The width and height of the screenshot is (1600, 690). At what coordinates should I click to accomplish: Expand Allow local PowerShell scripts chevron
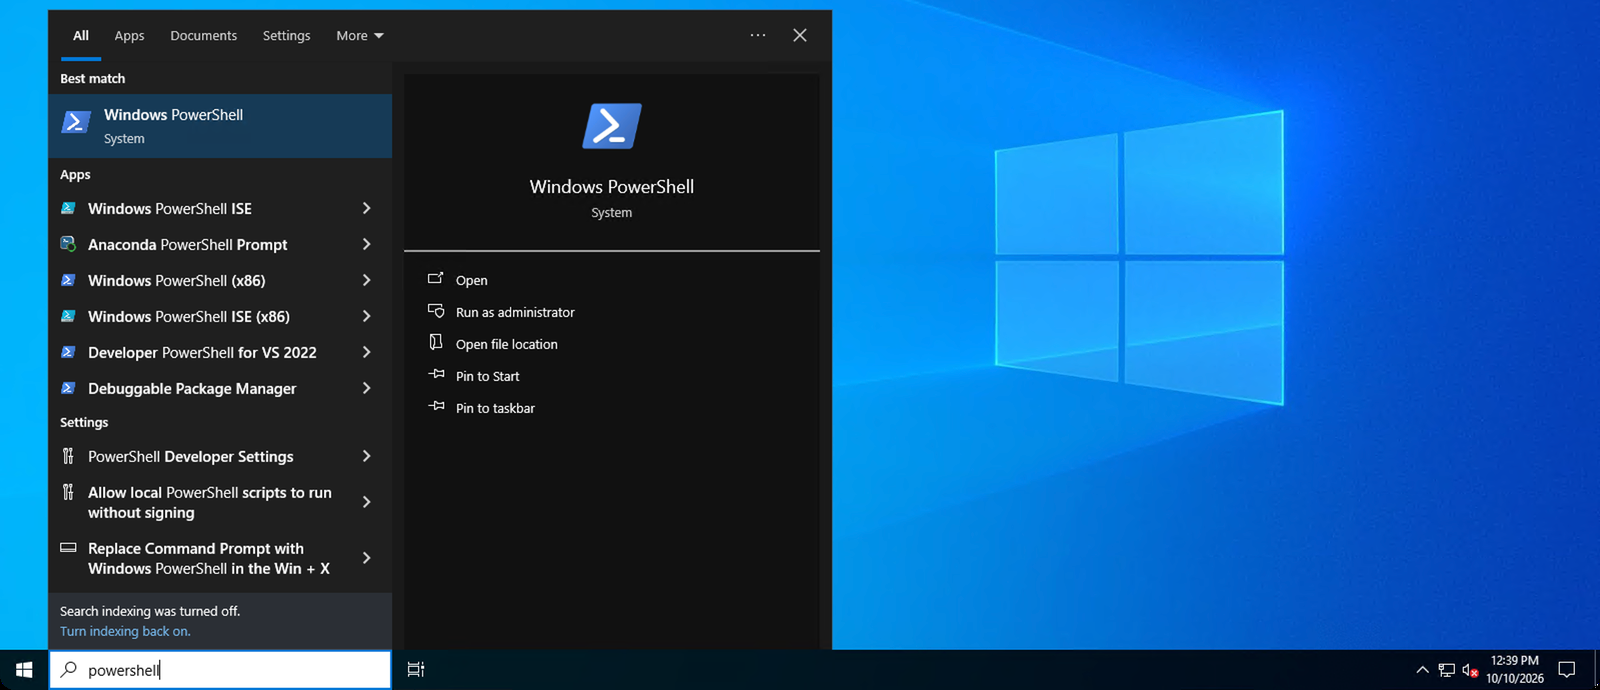(366, 502)
